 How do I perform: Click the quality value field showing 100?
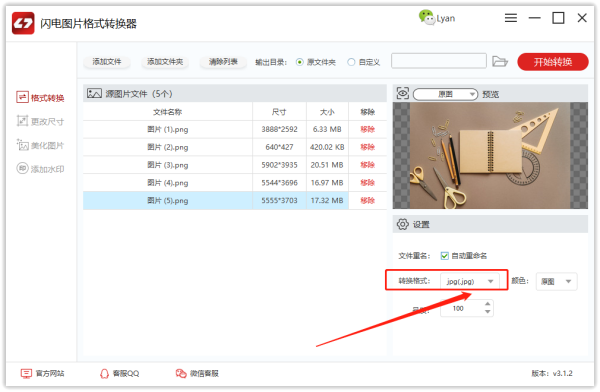[462, 308]
